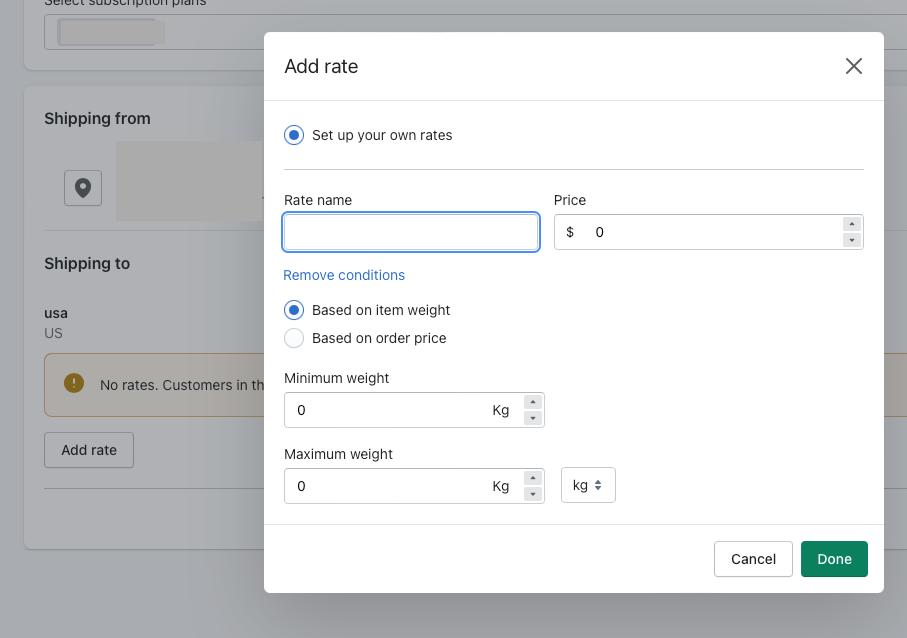Image resolution: width=907 pixels, height=638 pixels.
Task: Open the kg weight unit dropdown
Action: point(588,485)
